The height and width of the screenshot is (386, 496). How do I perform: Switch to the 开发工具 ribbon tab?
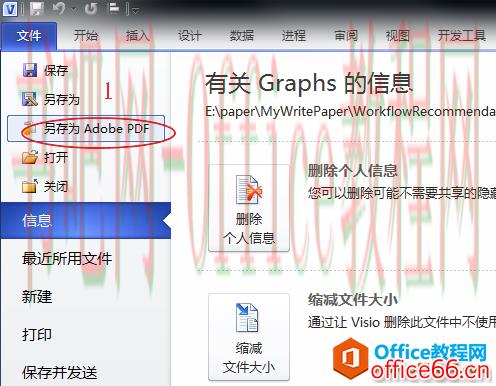point(462,35)
